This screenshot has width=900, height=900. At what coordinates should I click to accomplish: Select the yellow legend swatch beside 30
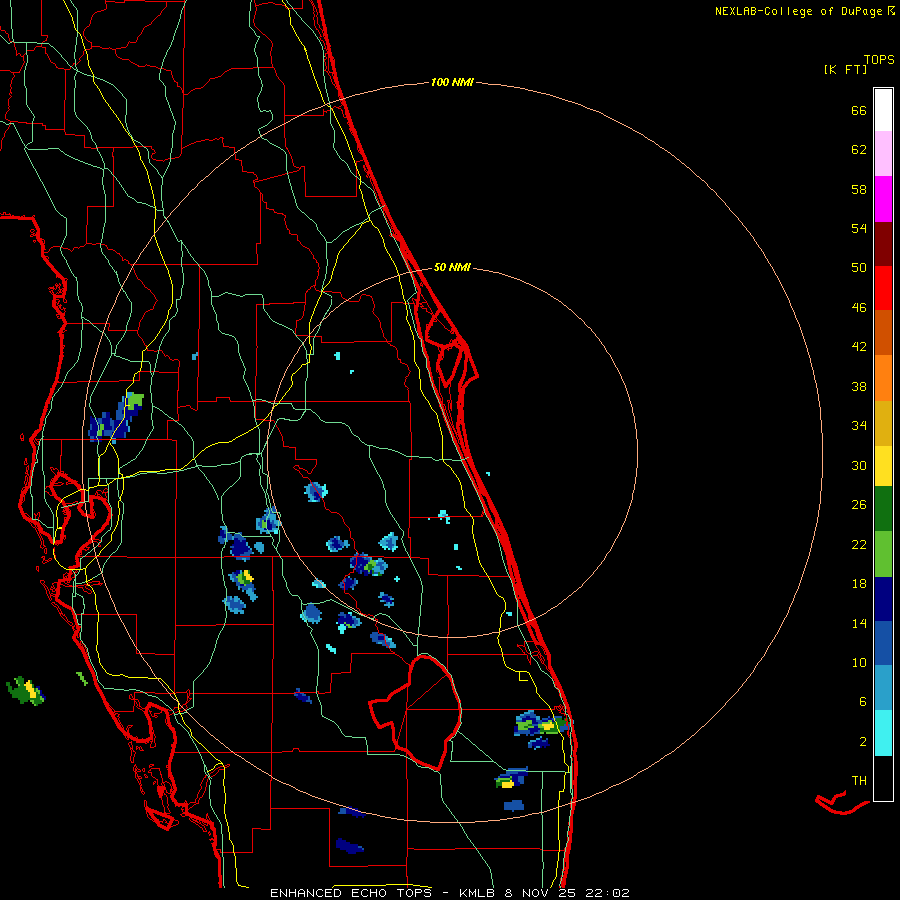tap(883, 466)
